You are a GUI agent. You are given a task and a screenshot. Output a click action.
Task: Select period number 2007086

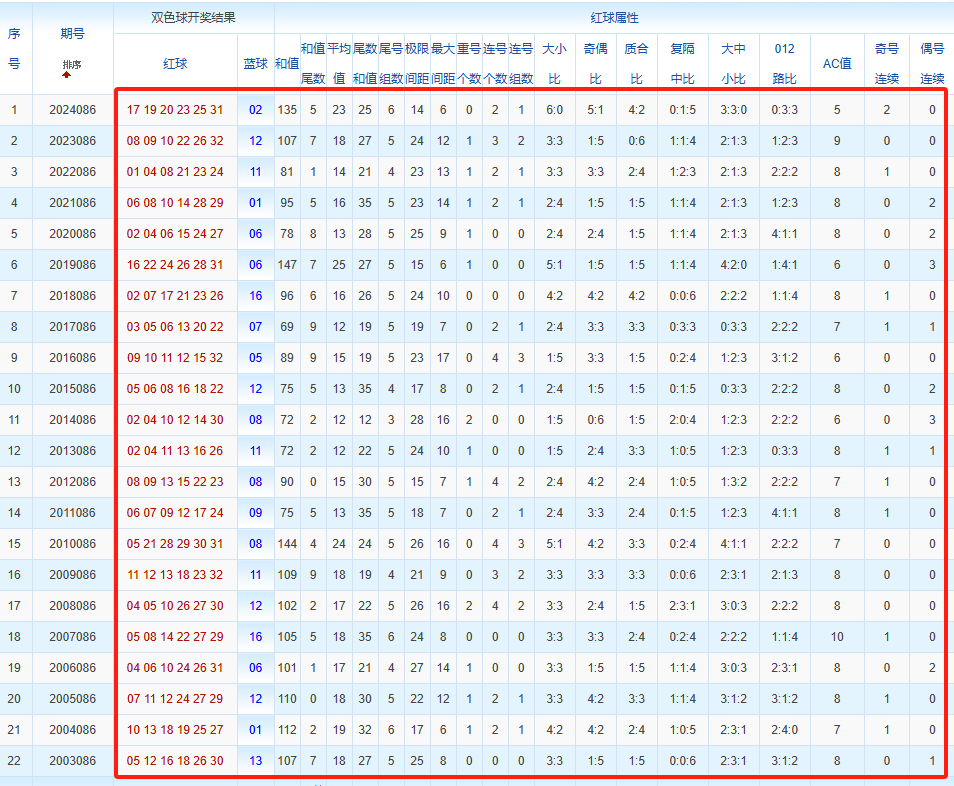[72, 638]
